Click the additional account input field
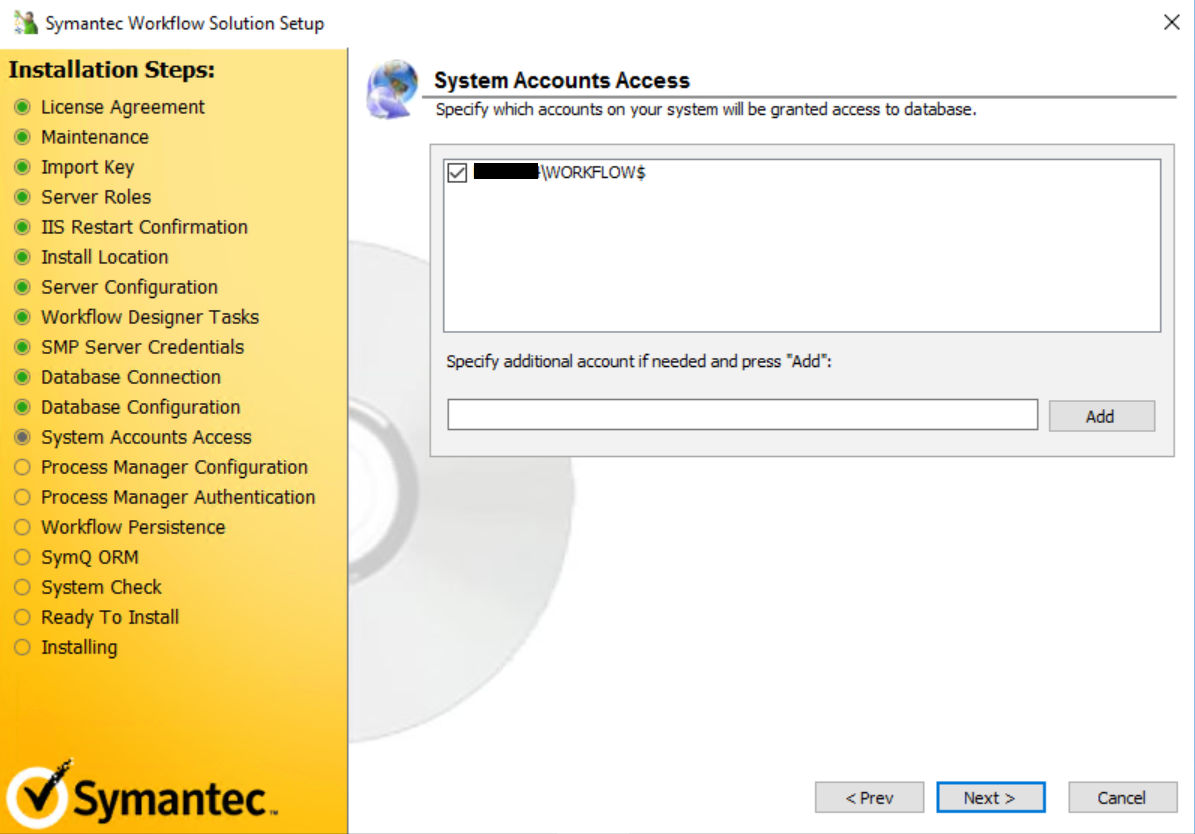This screenshot has height=834, width=1195. [x=742, y=415]
